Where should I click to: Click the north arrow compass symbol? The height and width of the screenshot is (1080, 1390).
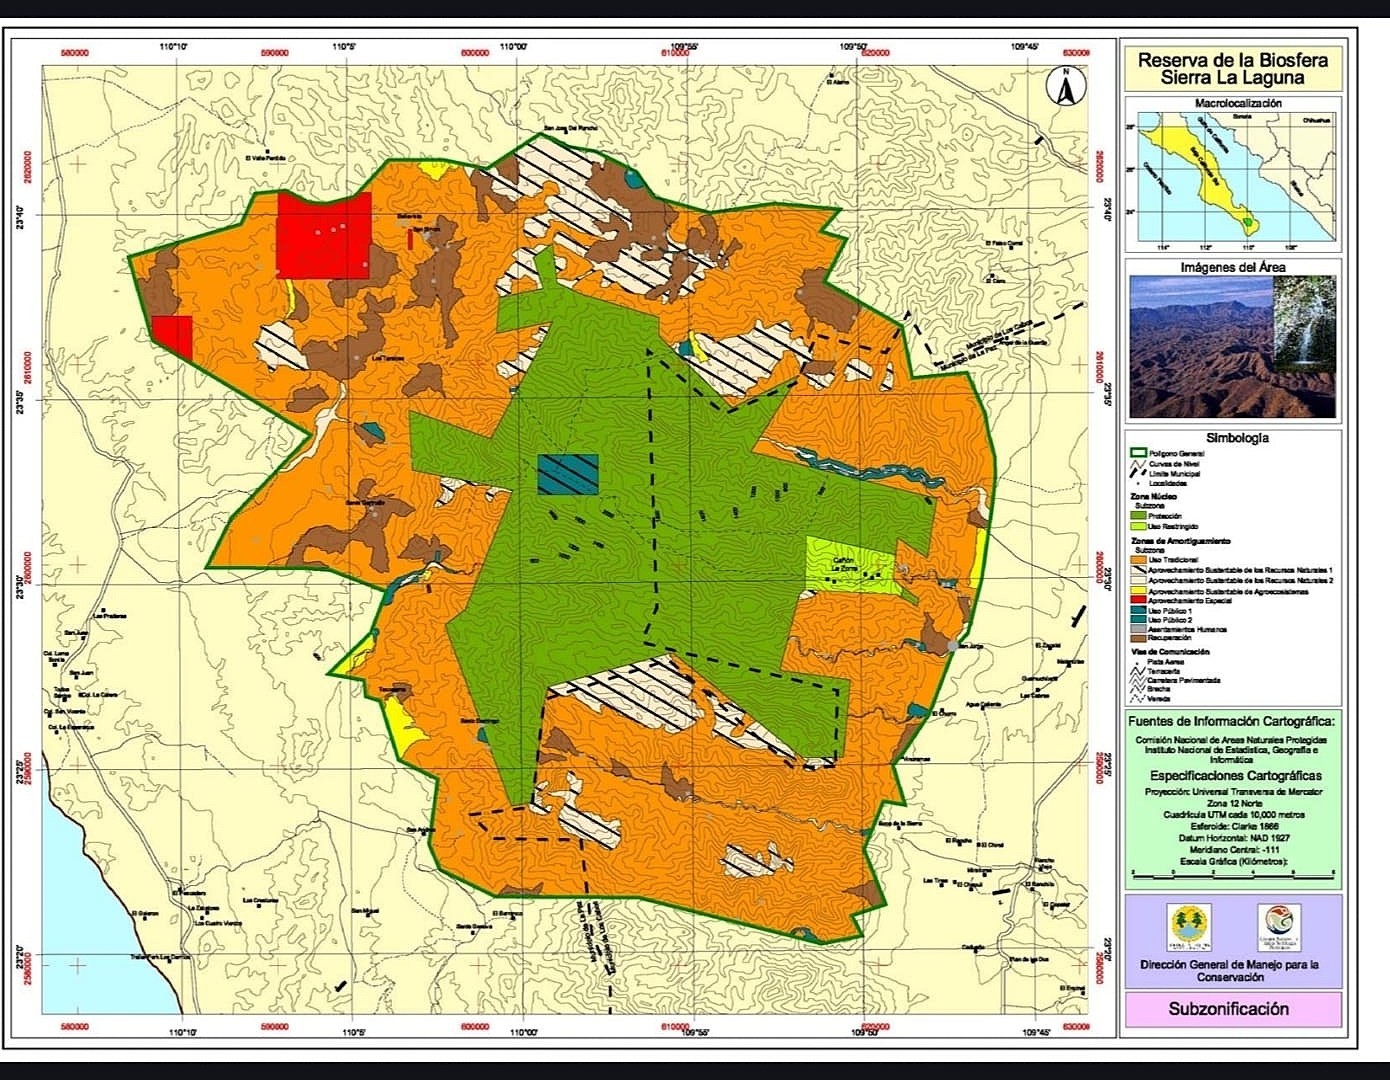(1066, 87)
